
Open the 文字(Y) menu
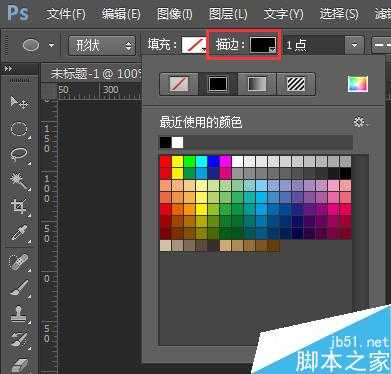(x=283, y=14)
